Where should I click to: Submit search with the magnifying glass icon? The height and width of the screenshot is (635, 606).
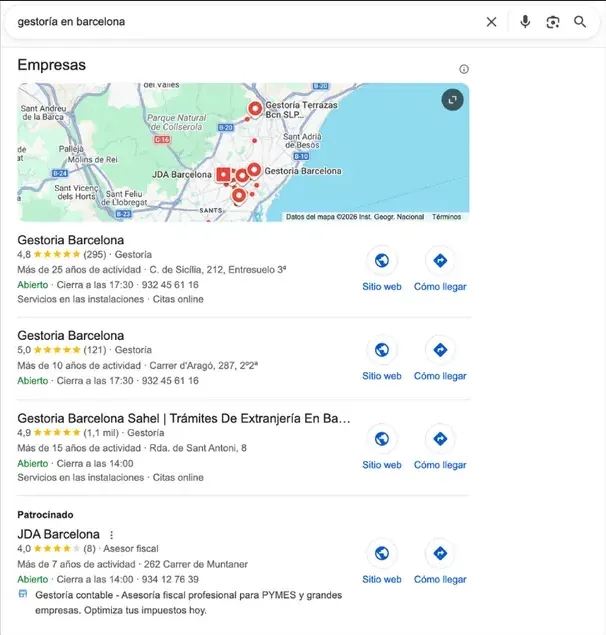pyautogui.click(x=580, y=22)
